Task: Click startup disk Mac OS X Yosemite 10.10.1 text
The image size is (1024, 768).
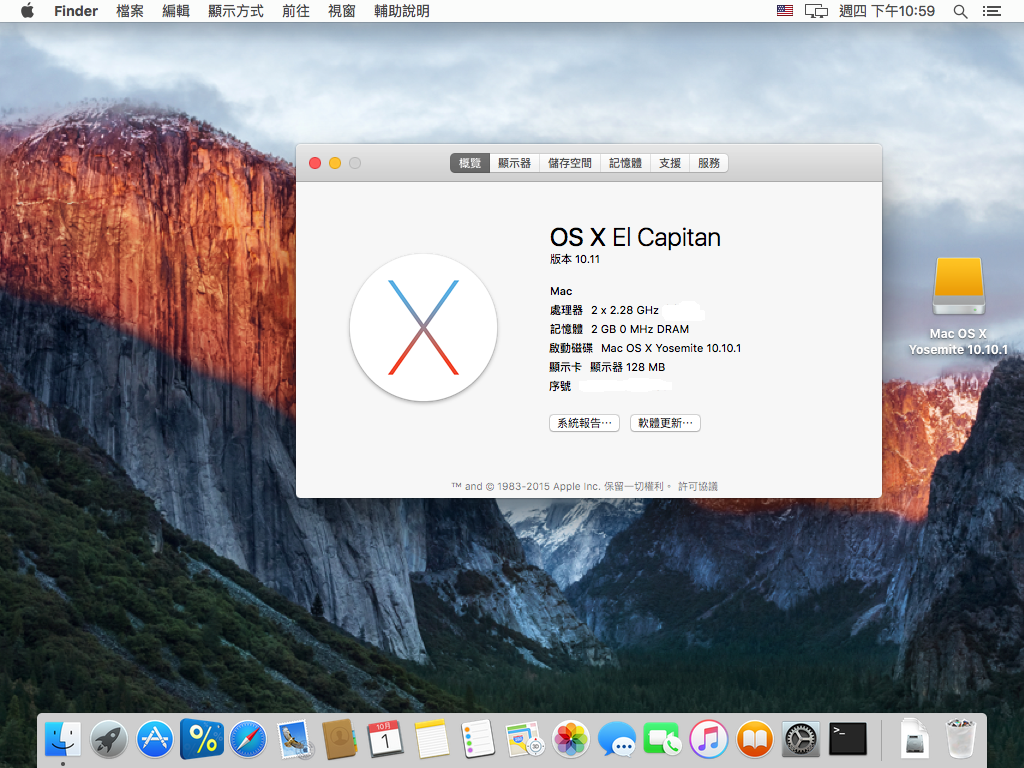Action: pyautogui.click(x=671, y=348)
